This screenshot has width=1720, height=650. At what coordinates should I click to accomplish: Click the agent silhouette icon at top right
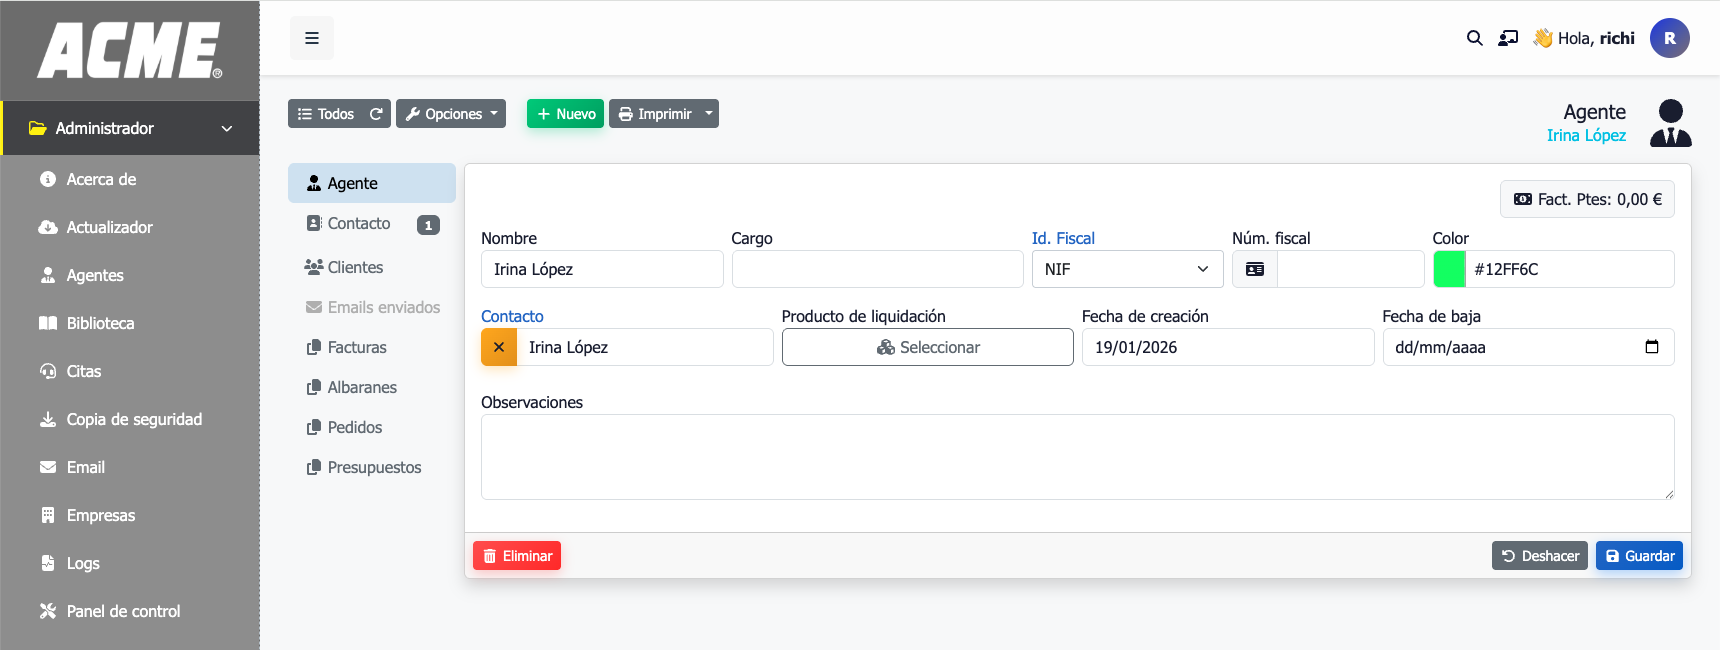pyautogui.click(x=1670, y=123)
